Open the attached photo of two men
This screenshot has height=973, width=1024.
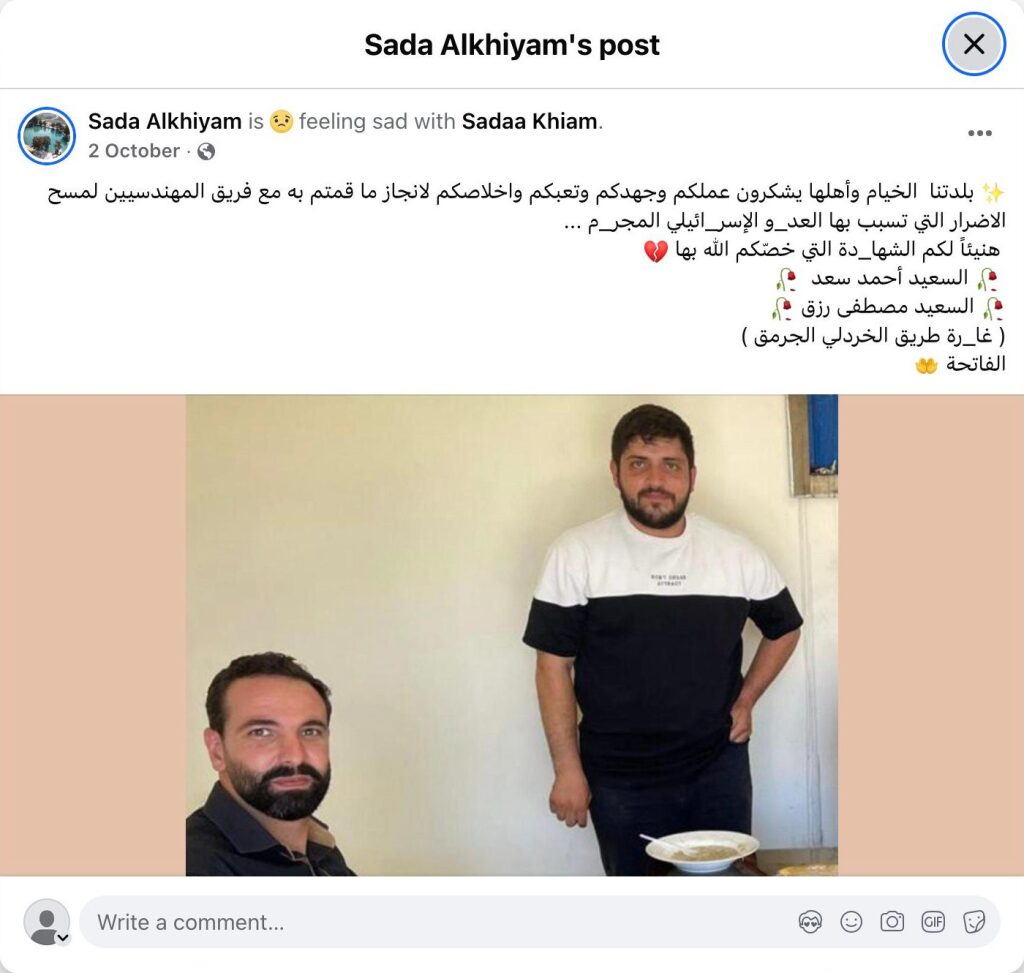click(511, 635)
